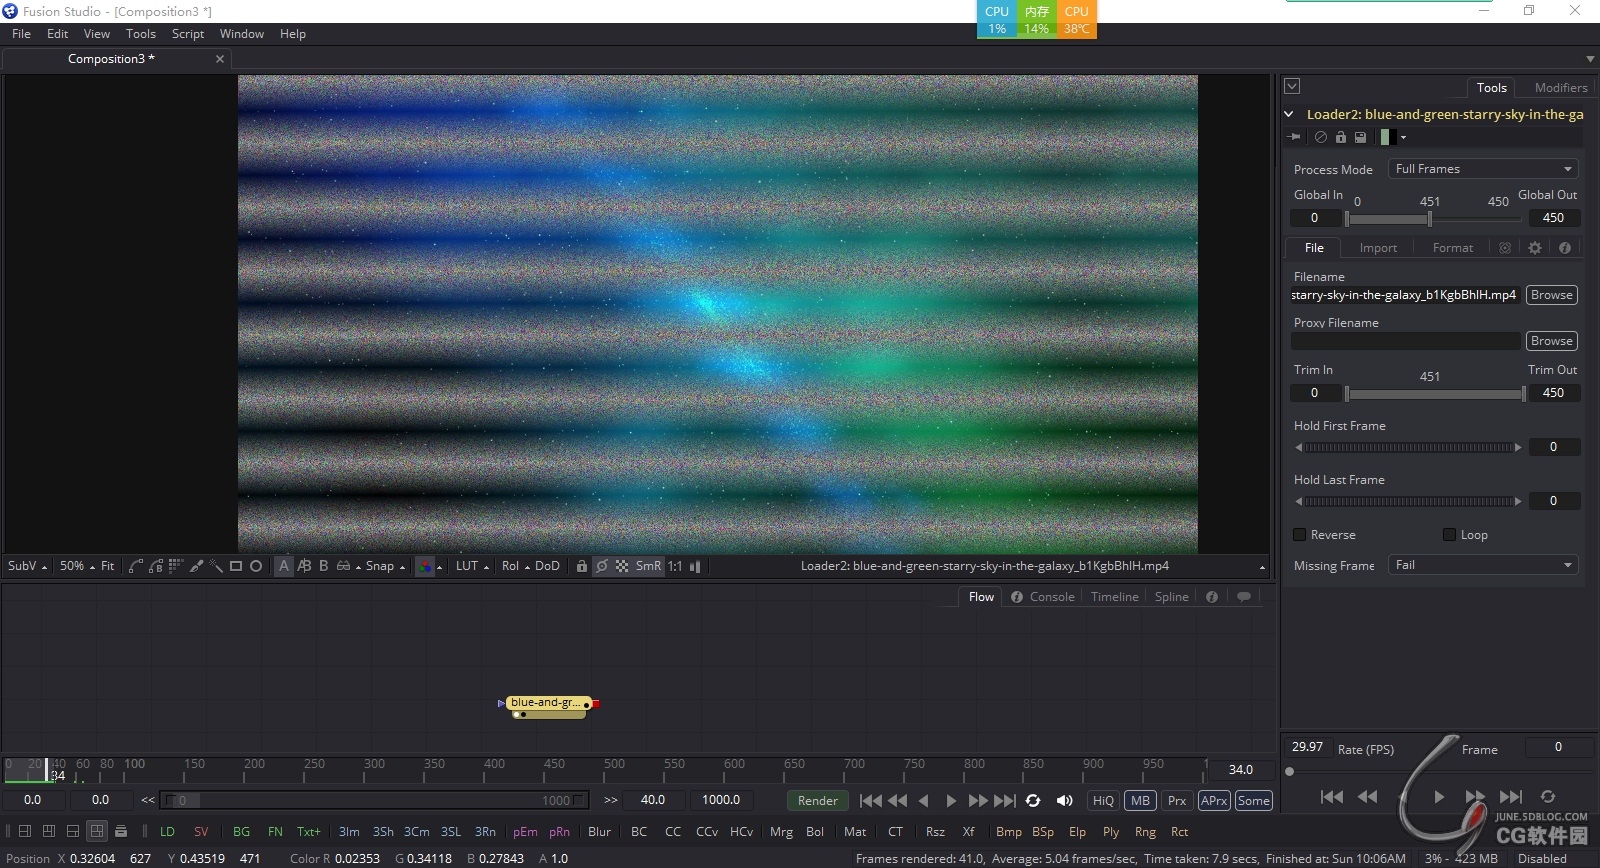Click the Render button
Screen dimensions: 1600x868
click(x=818, y=801)
